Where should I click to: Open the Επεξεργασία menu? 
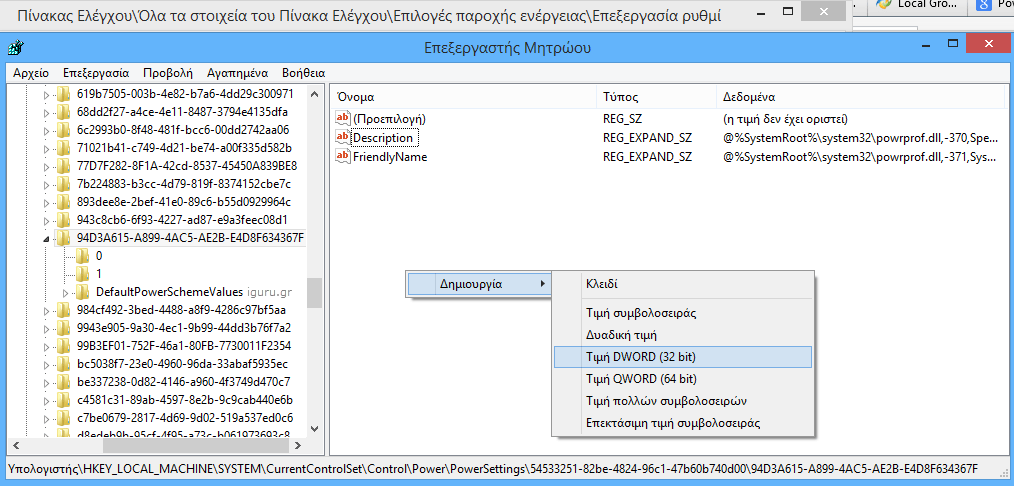[x=96, y=72]
